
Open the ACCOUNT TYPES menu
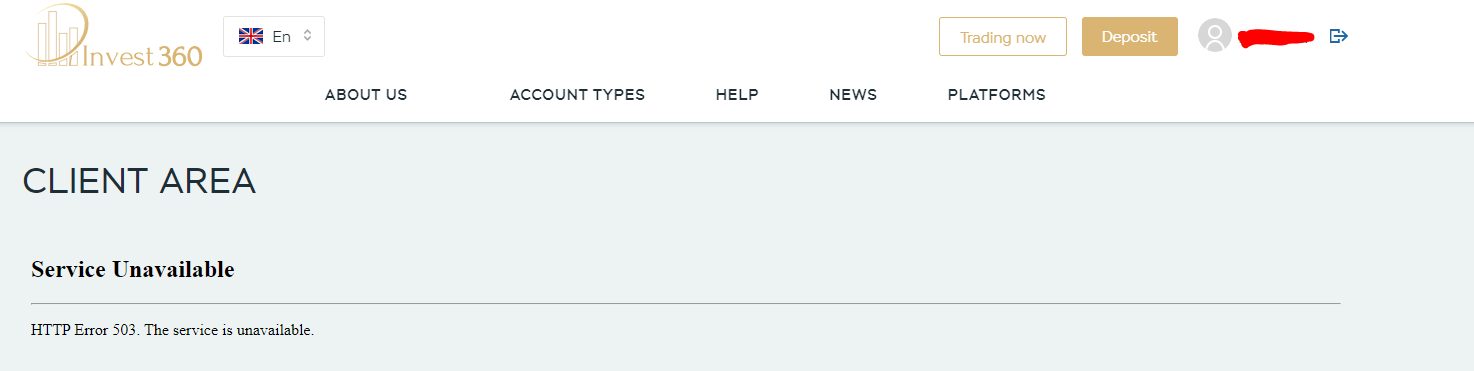point(577,95)
